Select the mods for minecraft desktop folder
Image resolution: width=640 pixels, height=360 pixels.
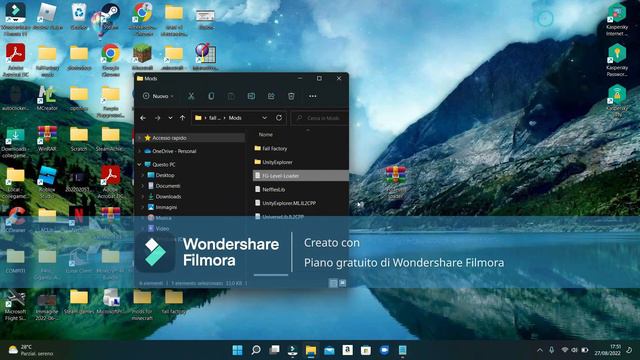pyautogui.click(x=142, y=304)
